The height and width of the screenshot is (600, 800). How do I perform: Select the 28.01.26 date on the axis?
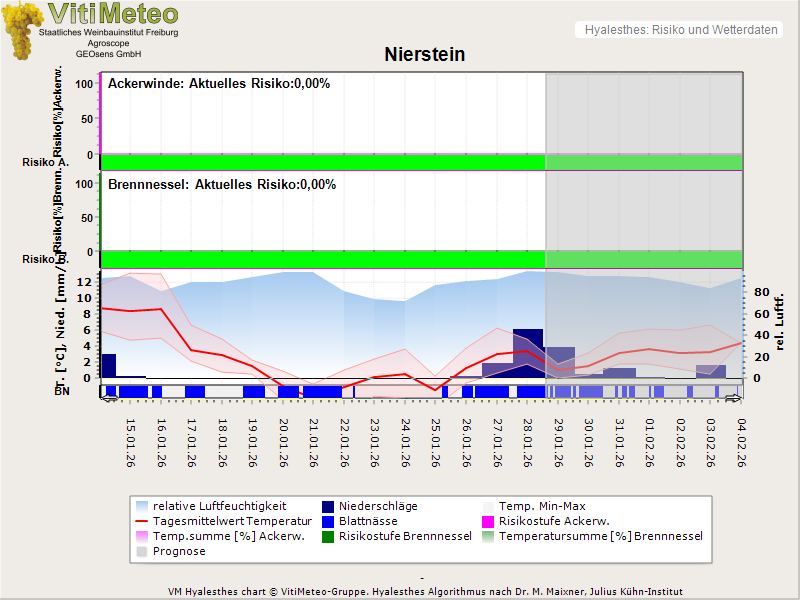[x=527, y=442]
